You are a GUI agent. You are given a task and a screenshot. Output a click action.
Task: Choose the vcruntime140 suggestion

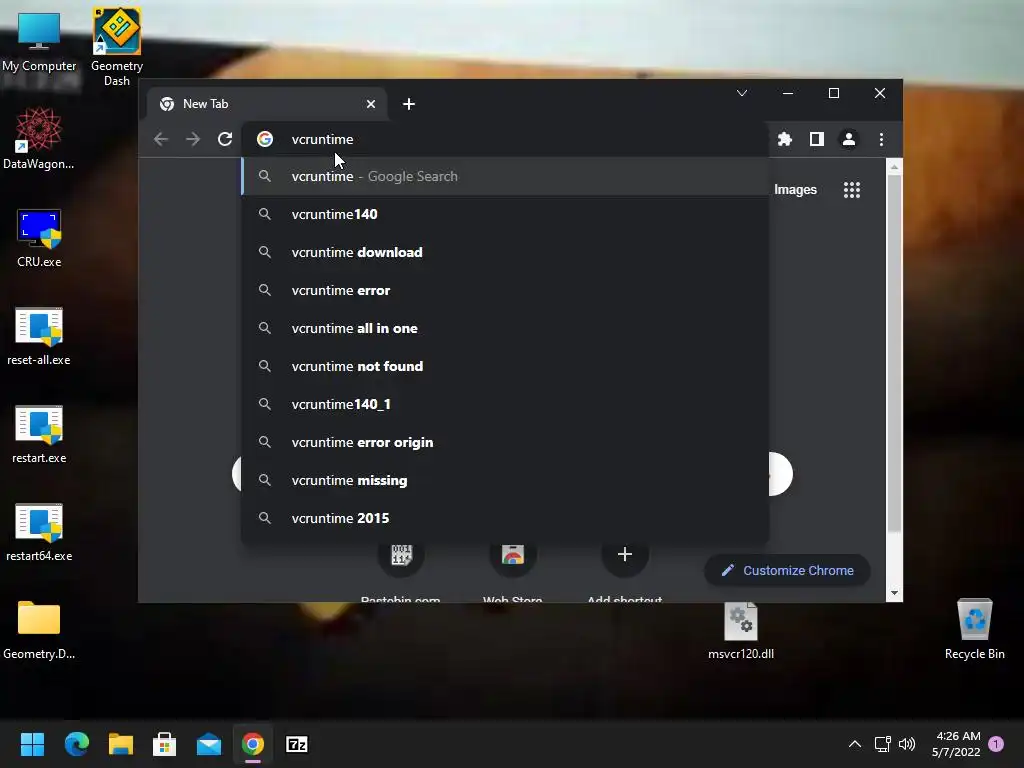pyautogui.click(x=505, y=214)
